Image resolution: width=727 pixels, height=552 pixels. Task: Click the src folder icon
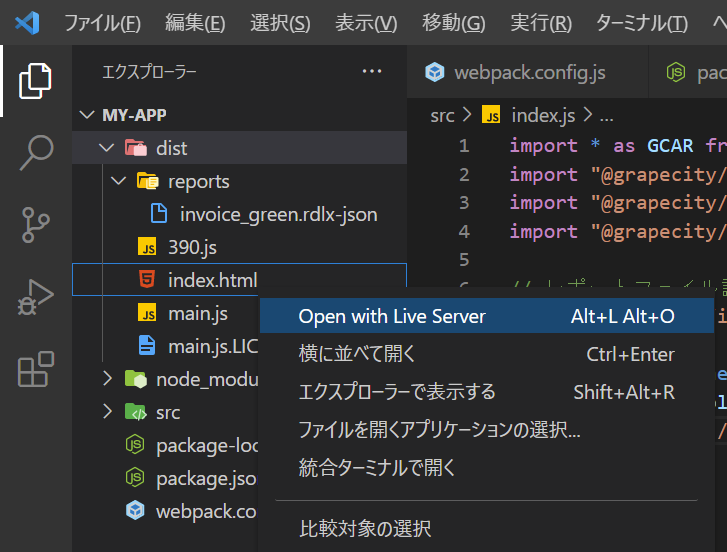(x=136, y=412)
